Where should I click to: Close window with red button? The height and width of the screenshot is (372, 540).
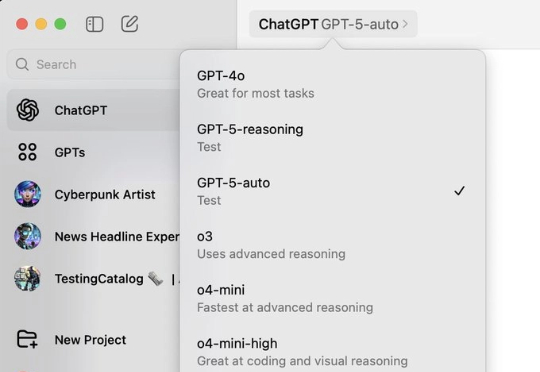pyautogui.click(x=22, y=24)
